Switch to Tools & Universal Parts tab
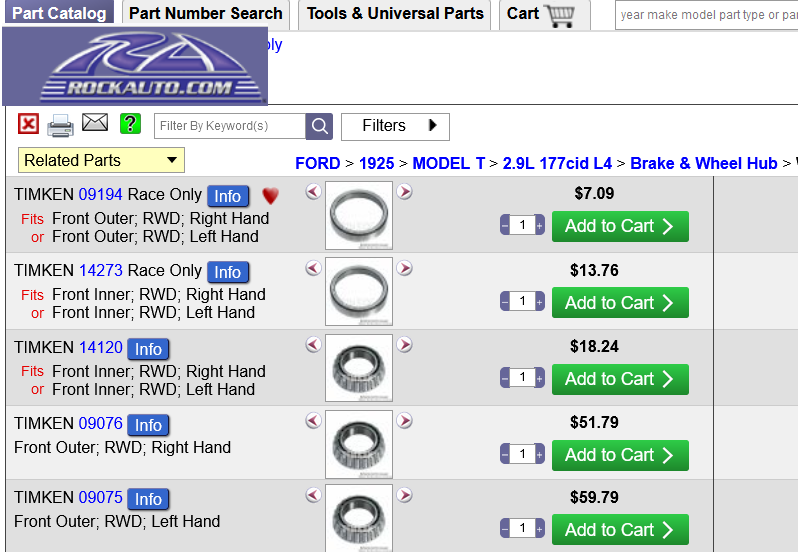Screen dimensions: 798x552 (395, 14)
